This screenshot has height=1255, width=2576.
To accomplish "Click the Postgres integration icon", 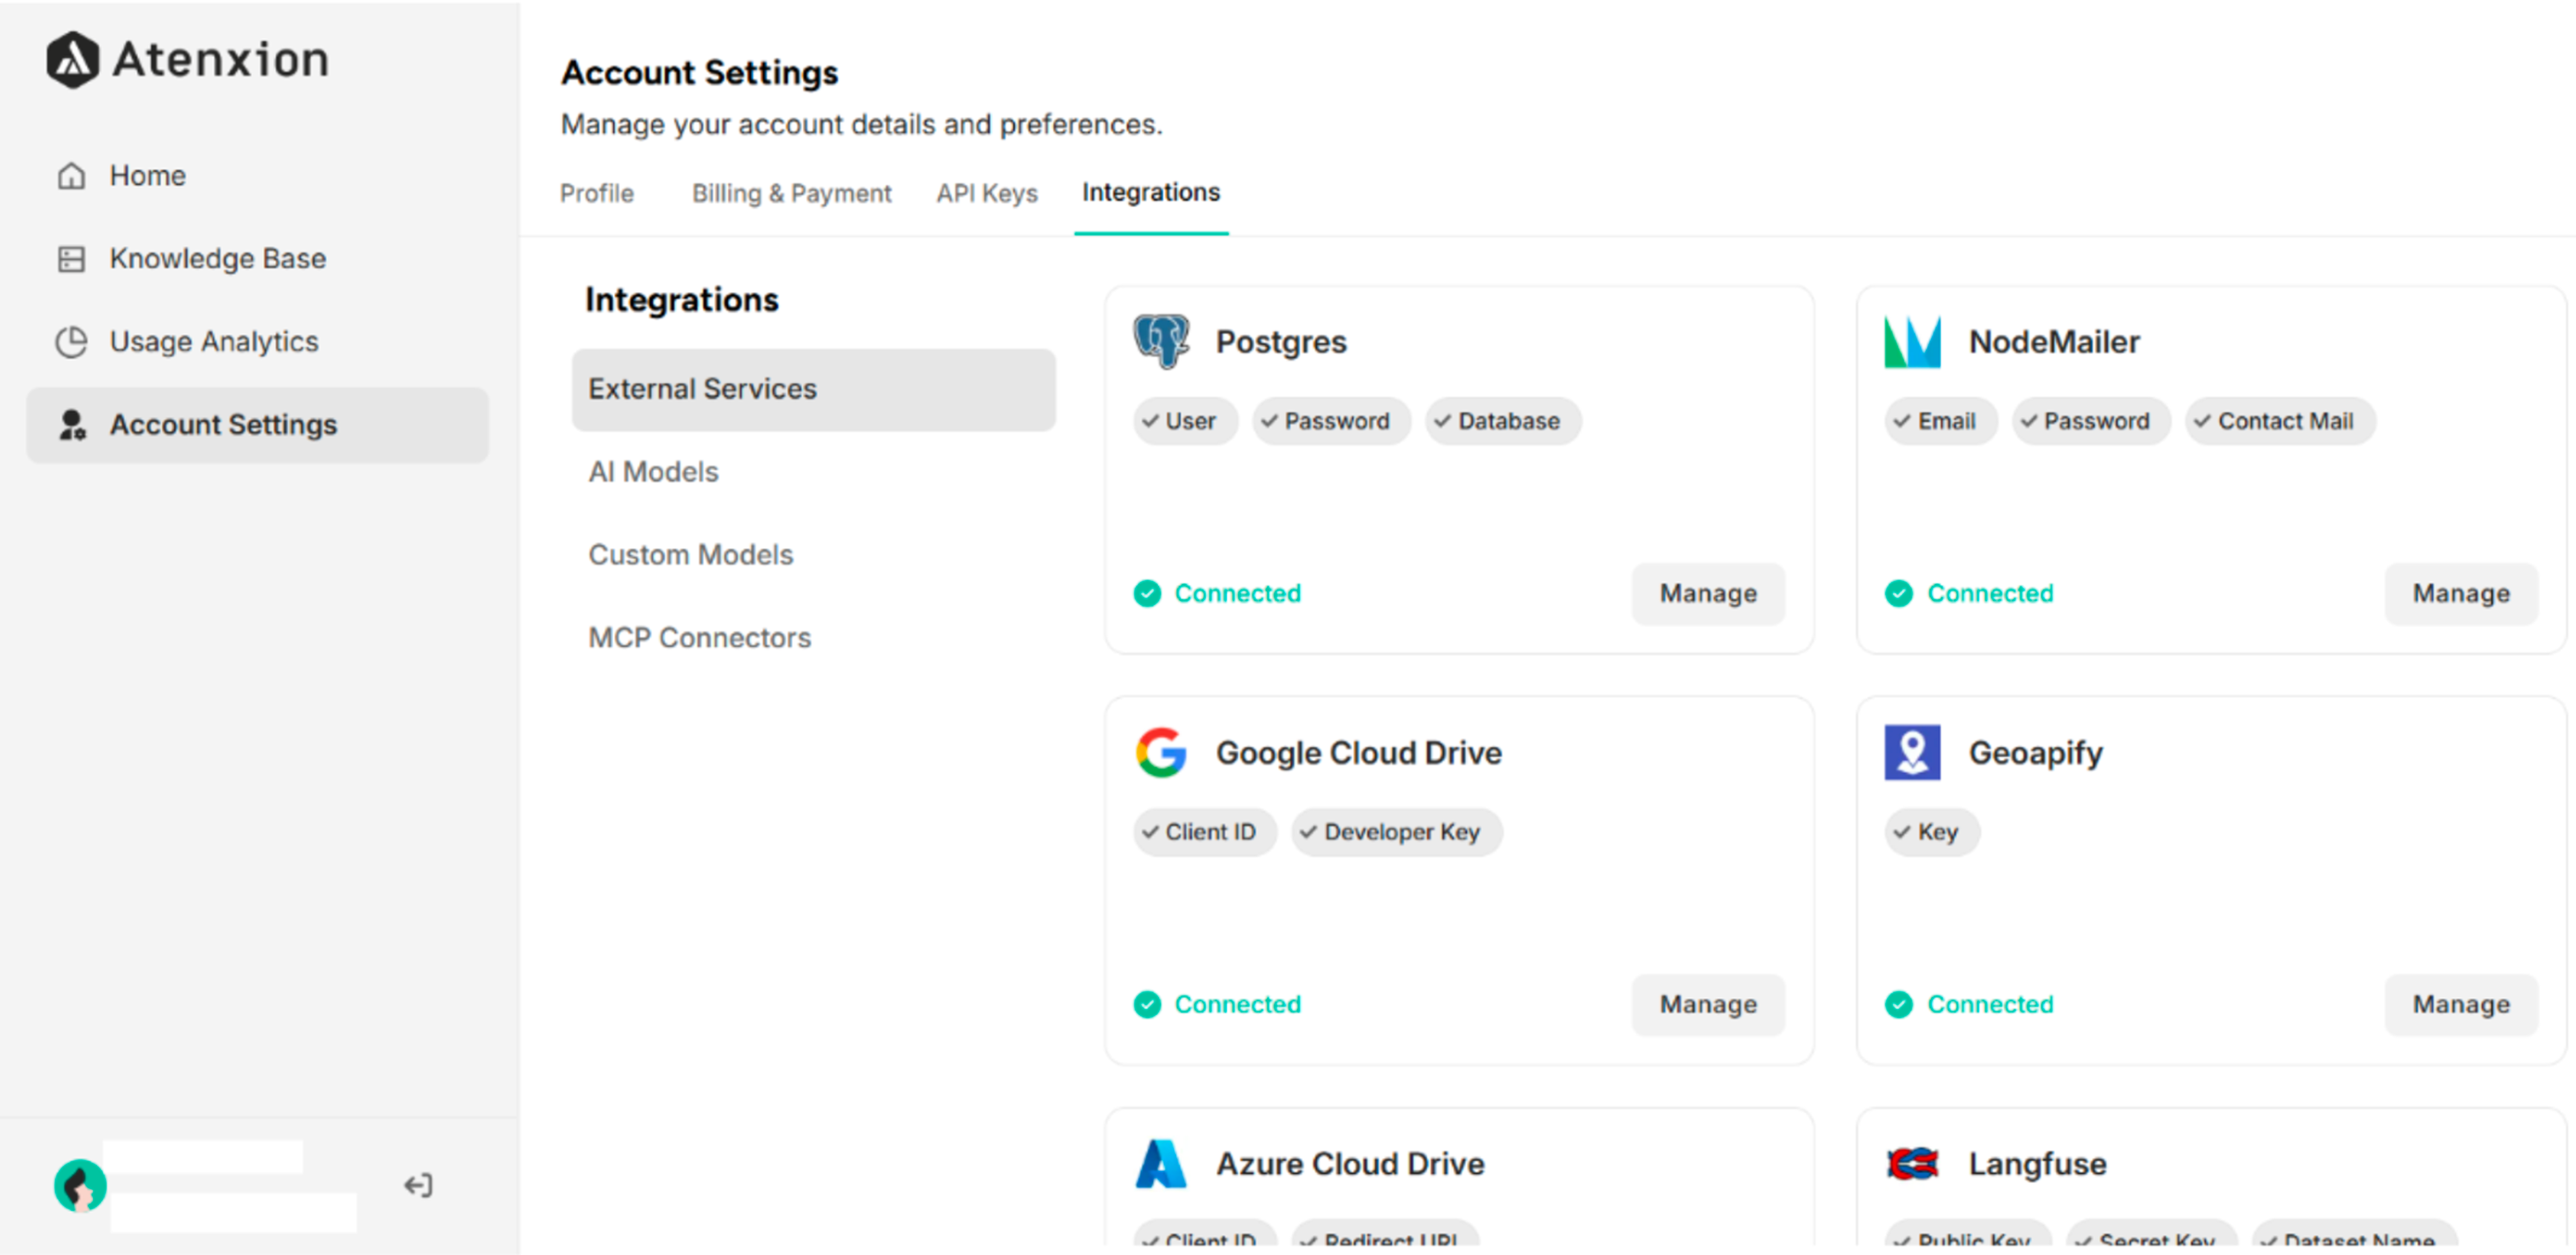I will (x=1159, y=341).
